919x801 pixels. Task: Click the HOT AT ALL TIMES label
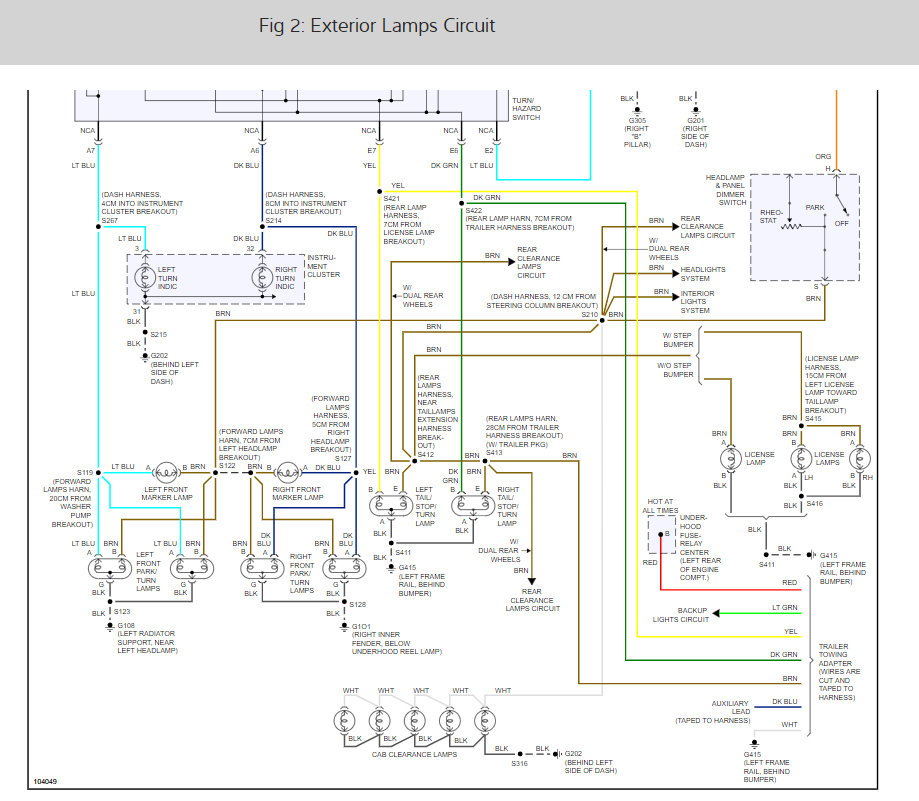click(x=660, y=506)
